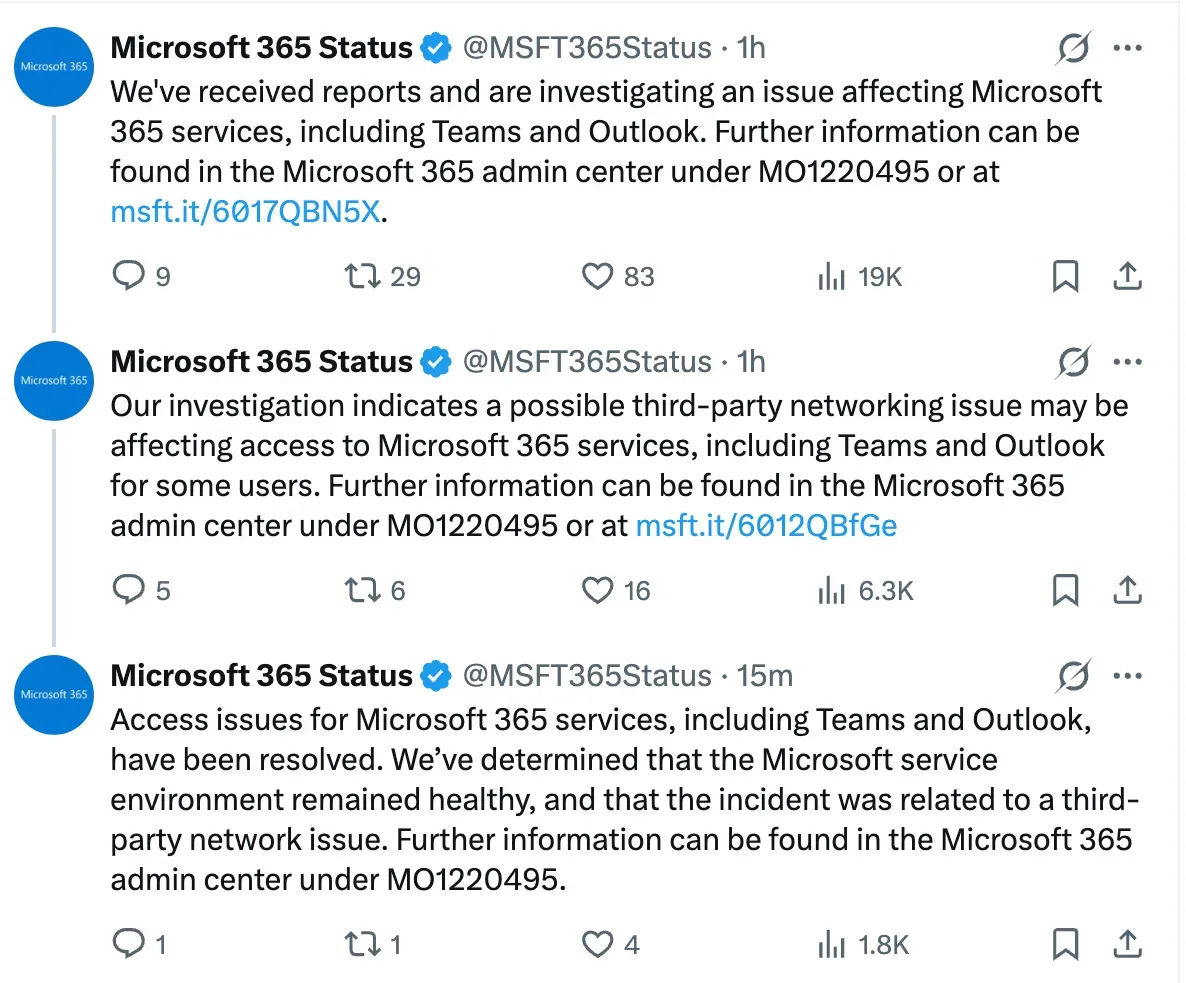The height and width of the screenshot is (983, 1186).
Task: Share the resolved-incident tweet via share icon
Action: [1128, 944]
